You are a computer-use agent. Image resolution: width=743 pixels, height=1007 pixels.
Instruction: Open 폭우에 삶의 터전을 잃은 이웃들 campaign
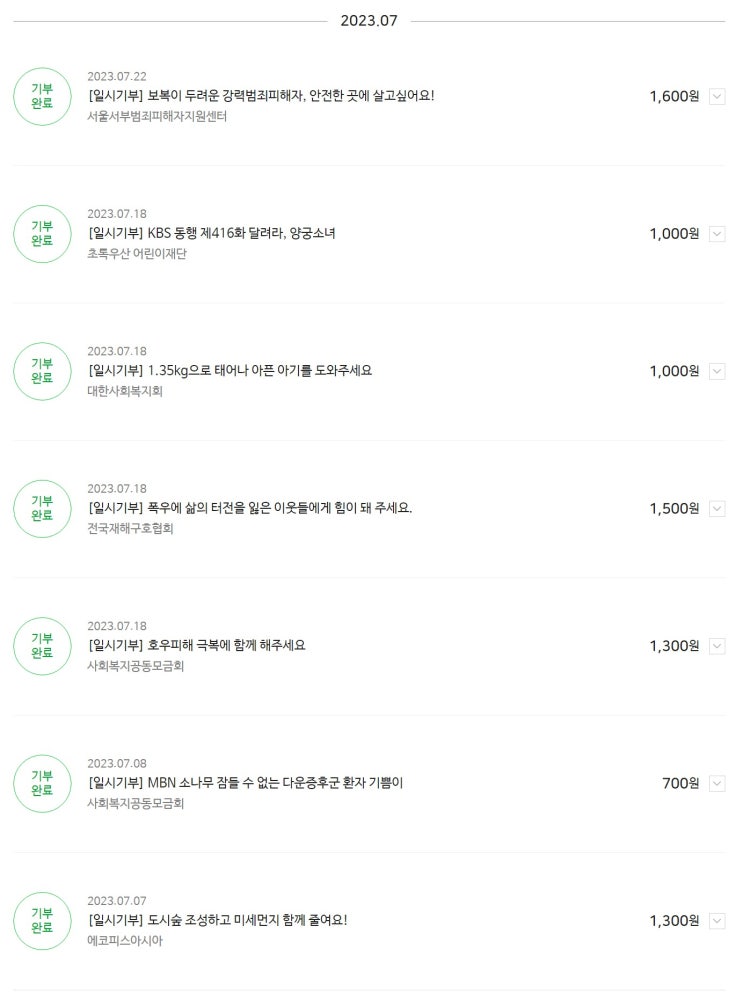(x=250, y=508)
